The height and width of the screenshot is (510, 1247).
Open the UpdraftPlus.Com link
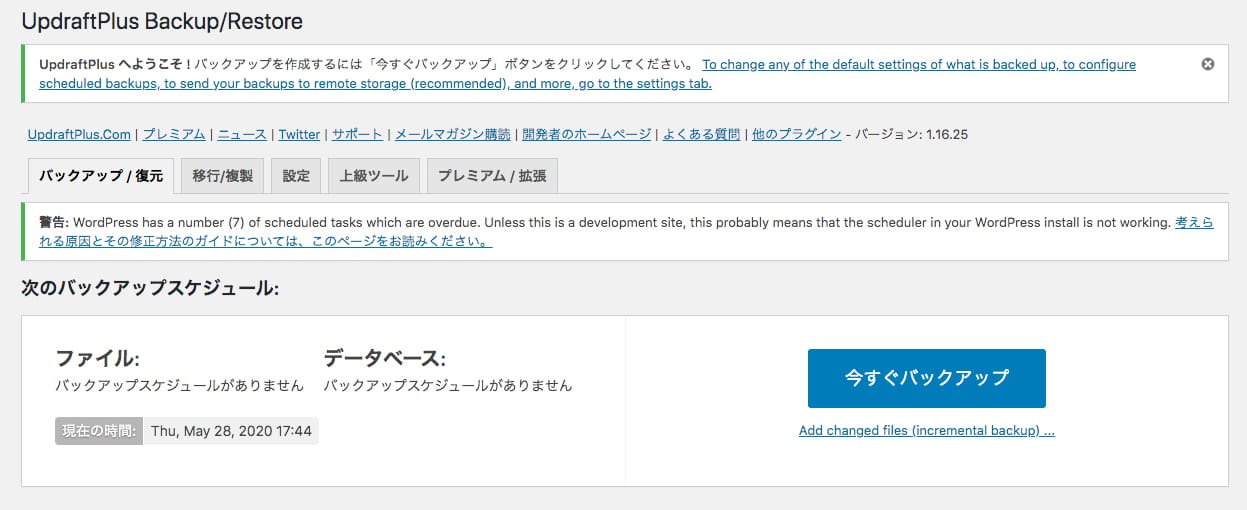pos(79,134)
